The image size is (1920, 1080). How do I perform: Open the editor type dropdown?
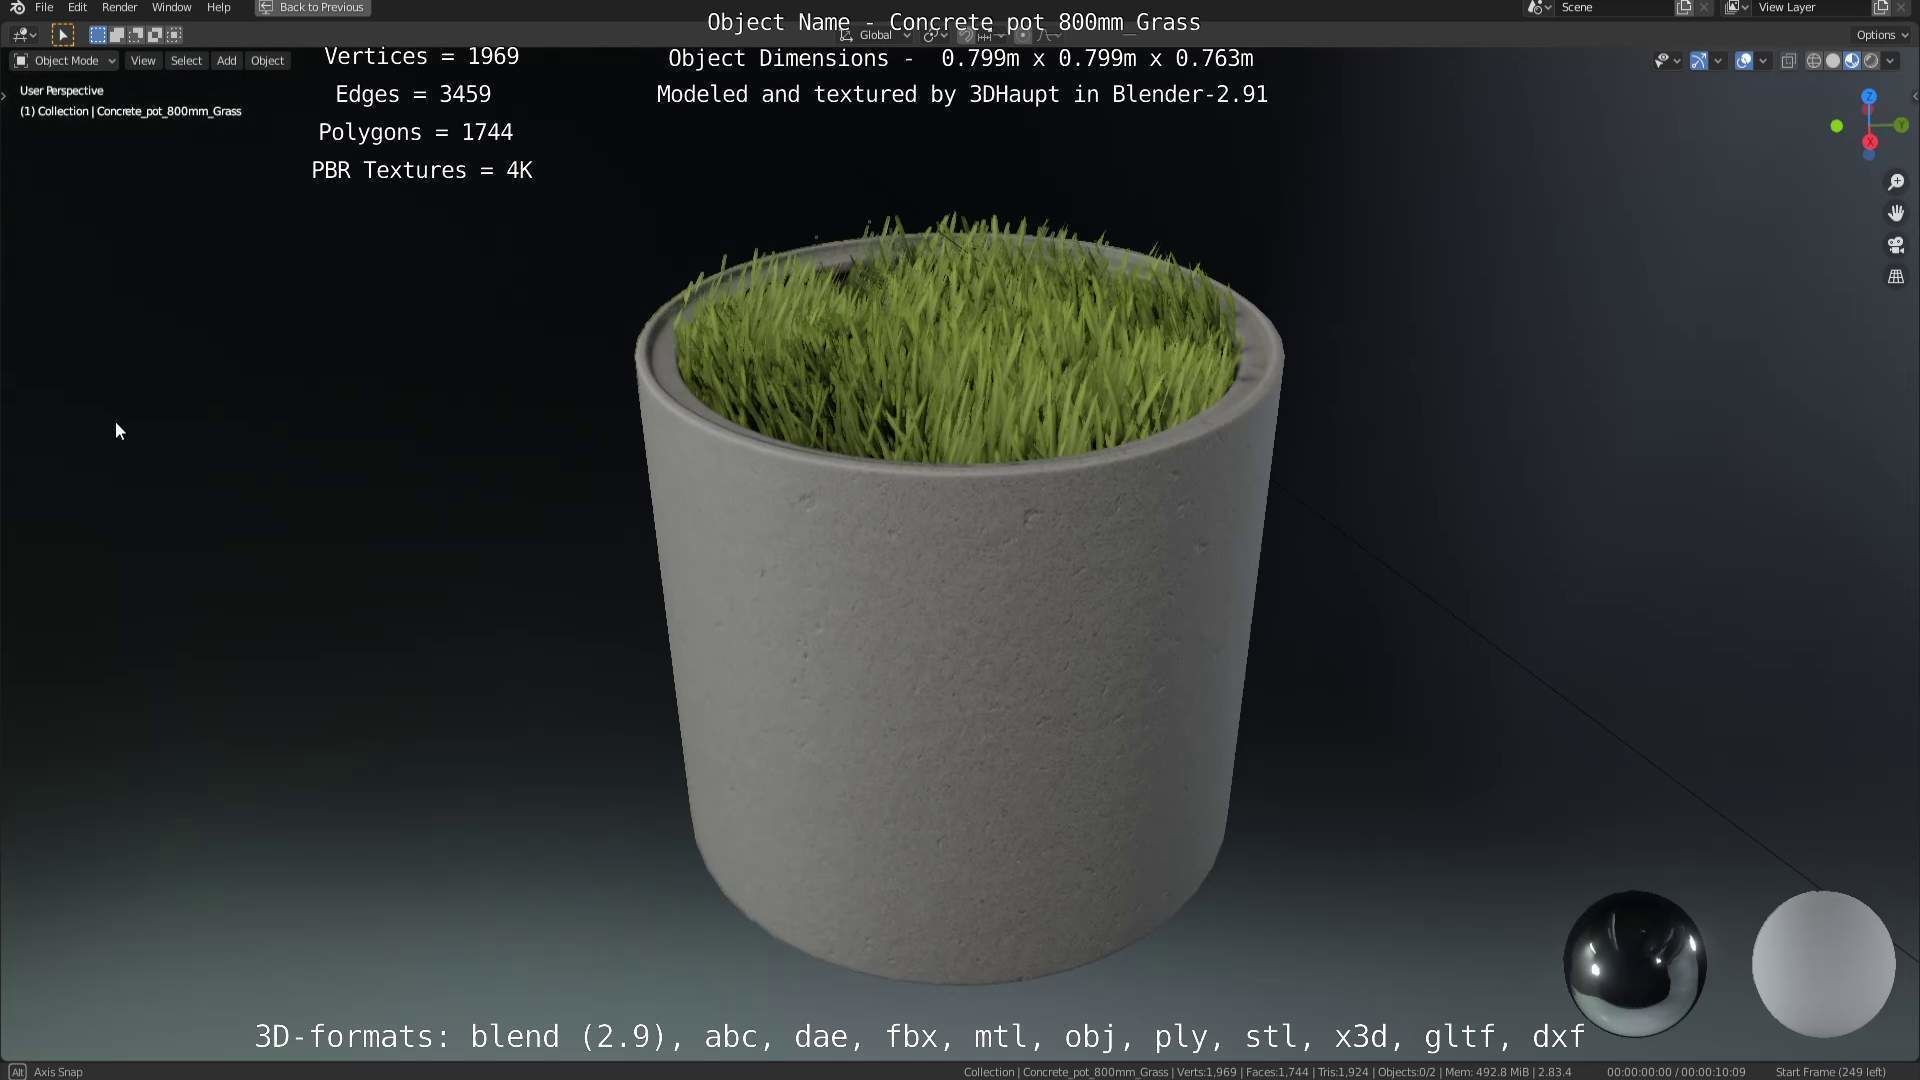pos(24,35)
